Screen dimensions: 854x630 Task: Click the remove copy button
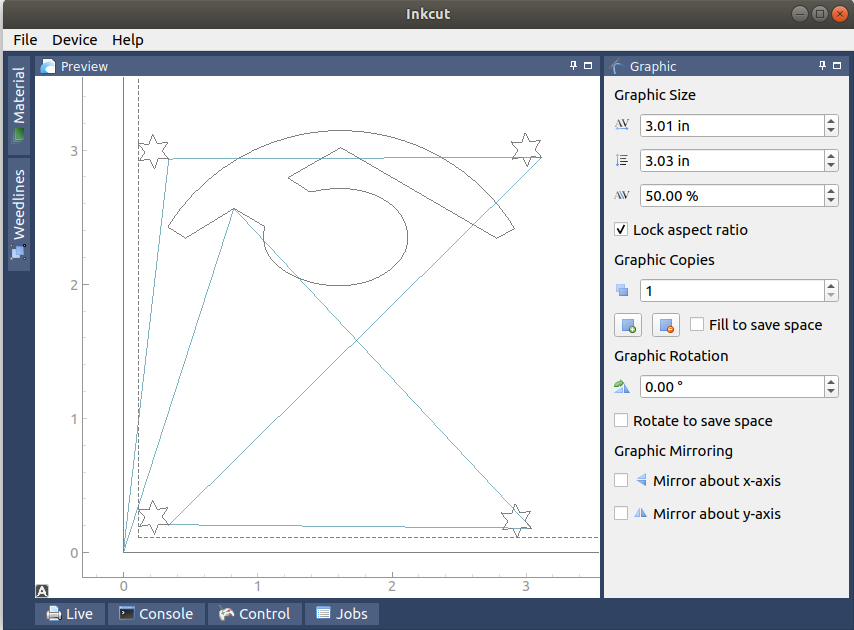pos(666,325)
